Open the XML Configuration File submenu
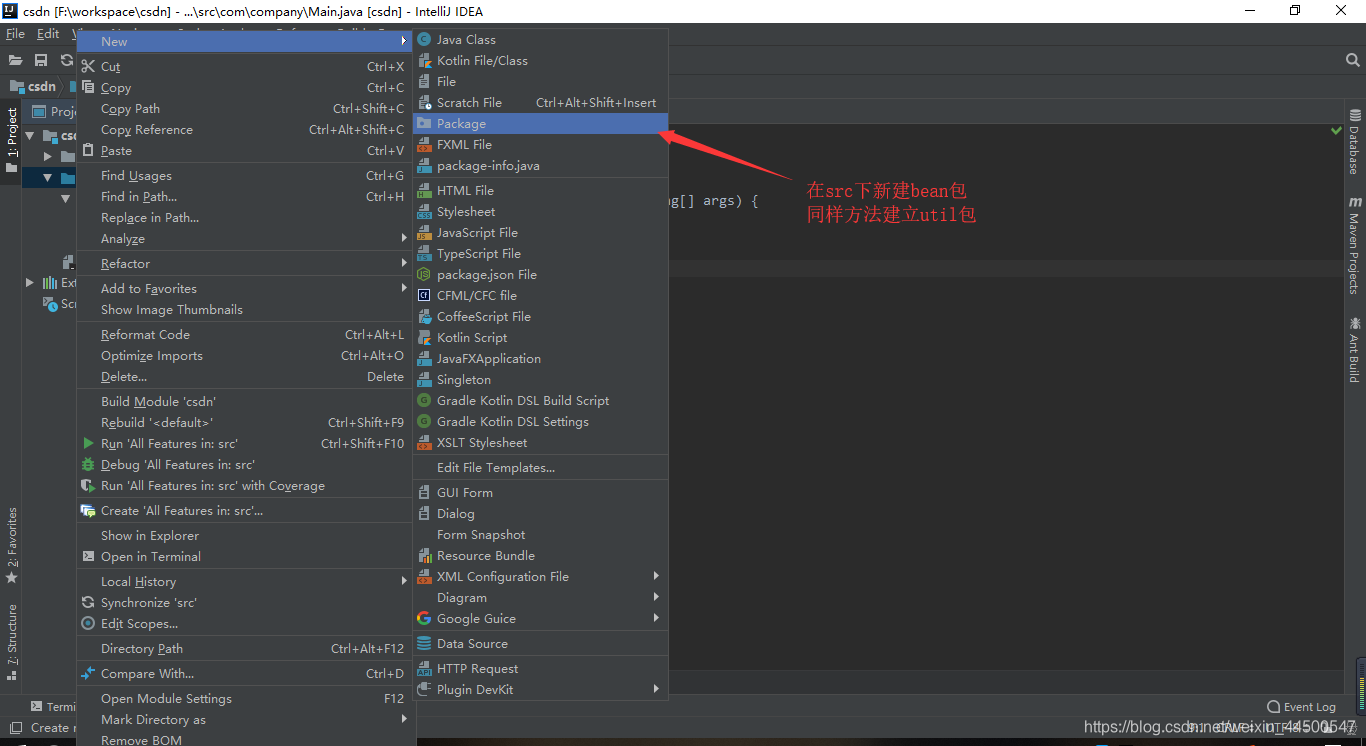This screenshot has width=1366, height=746. pos(541,576)
